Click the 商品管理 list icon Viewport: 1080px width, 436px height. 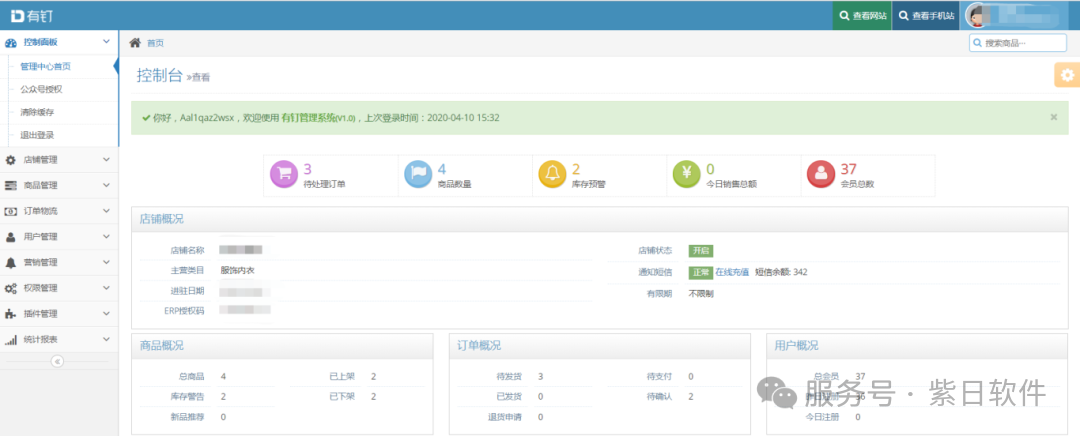10,185
